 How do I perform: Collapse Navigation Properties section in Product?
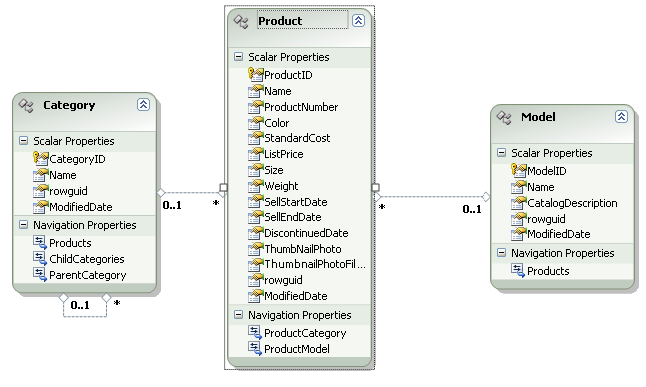(238, 314)
